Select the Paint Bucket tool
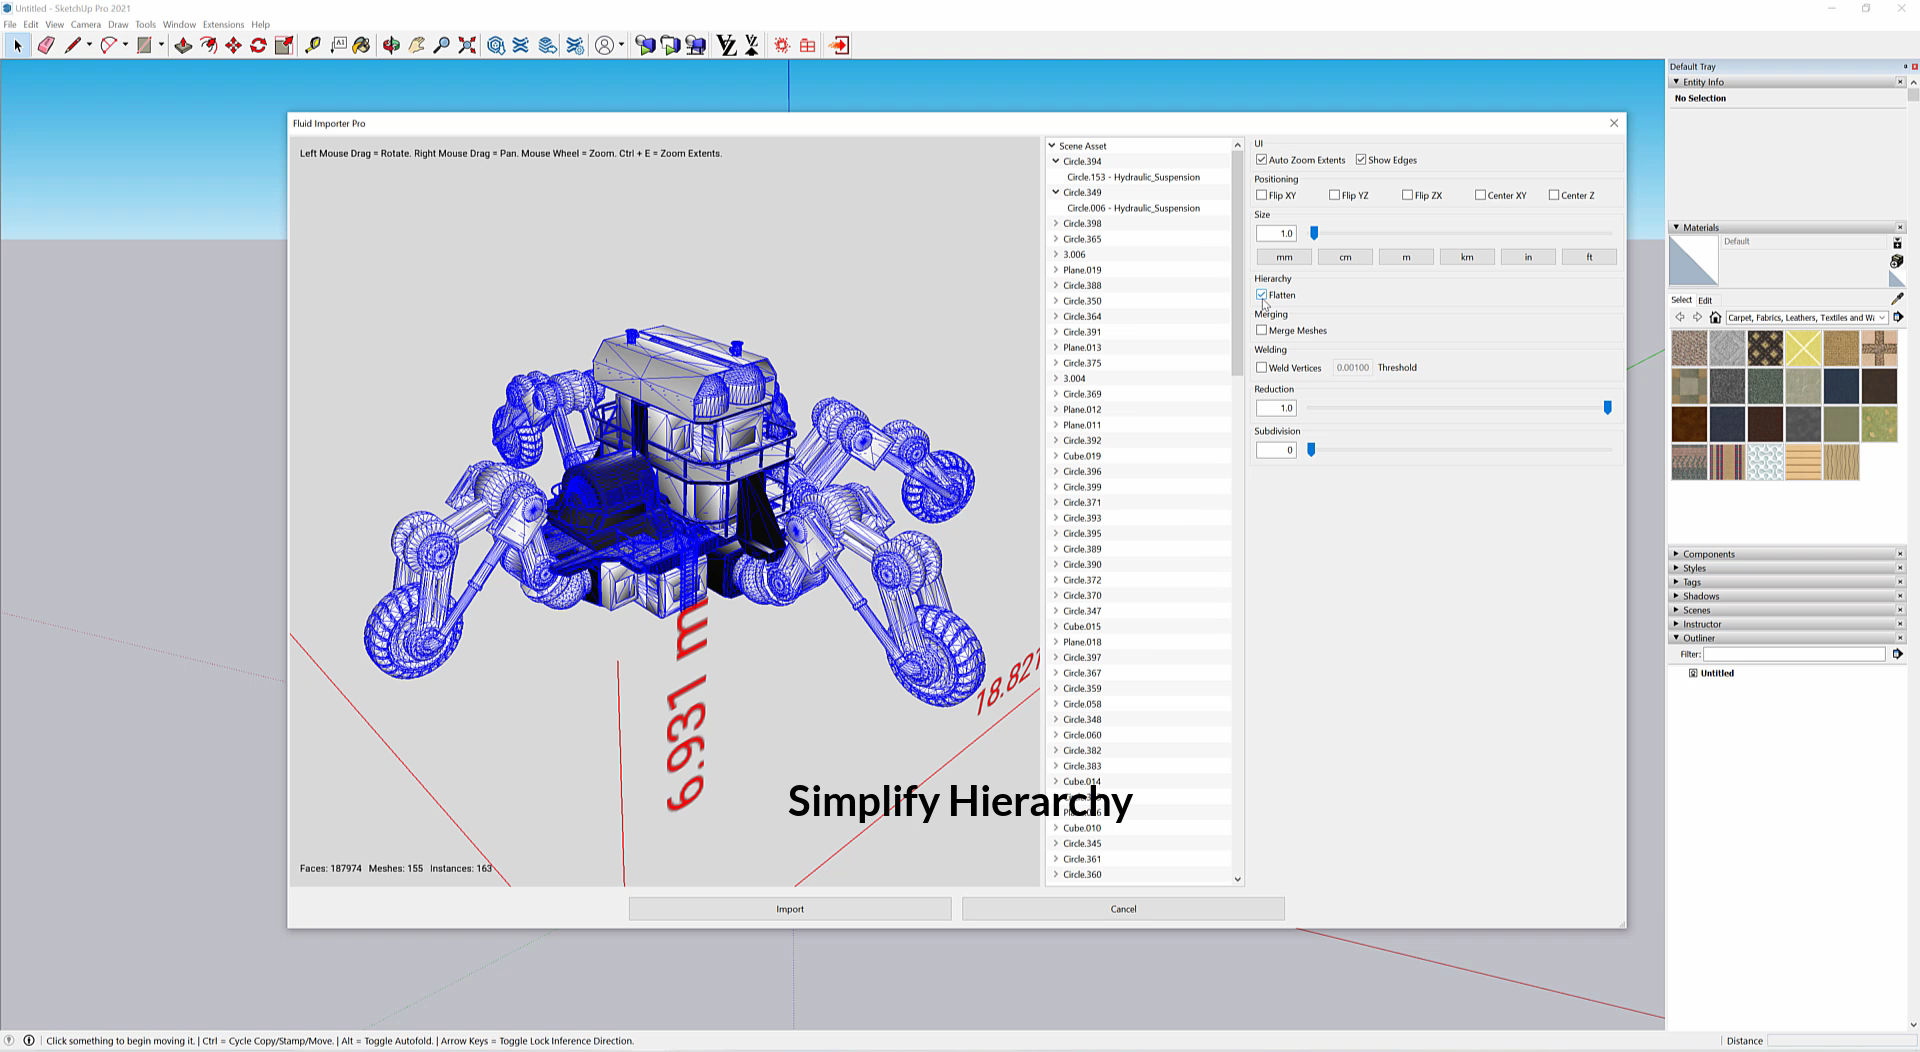Screen dimensions: 1920x1052 361,45
